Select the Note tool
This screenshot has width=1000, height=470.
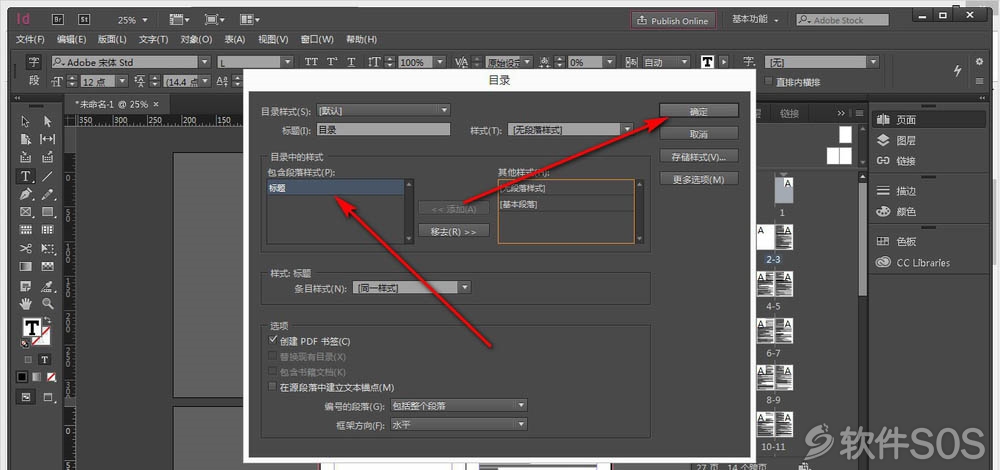click(x=26, y=285)
